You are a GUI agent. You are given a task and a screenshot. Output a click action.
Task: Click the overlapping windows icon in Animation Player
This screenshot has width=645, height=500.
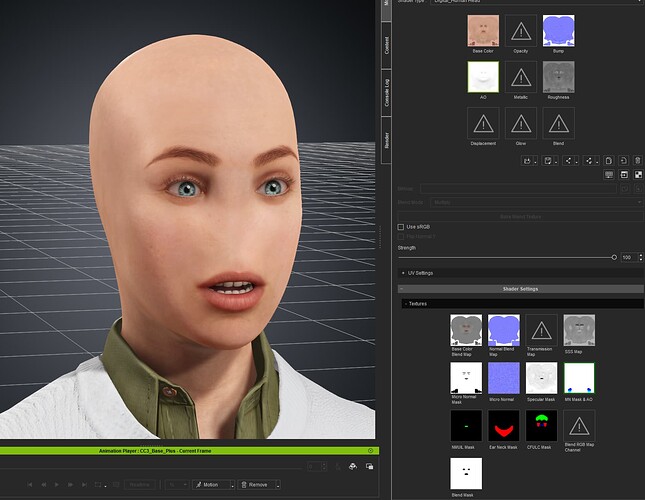369,466
